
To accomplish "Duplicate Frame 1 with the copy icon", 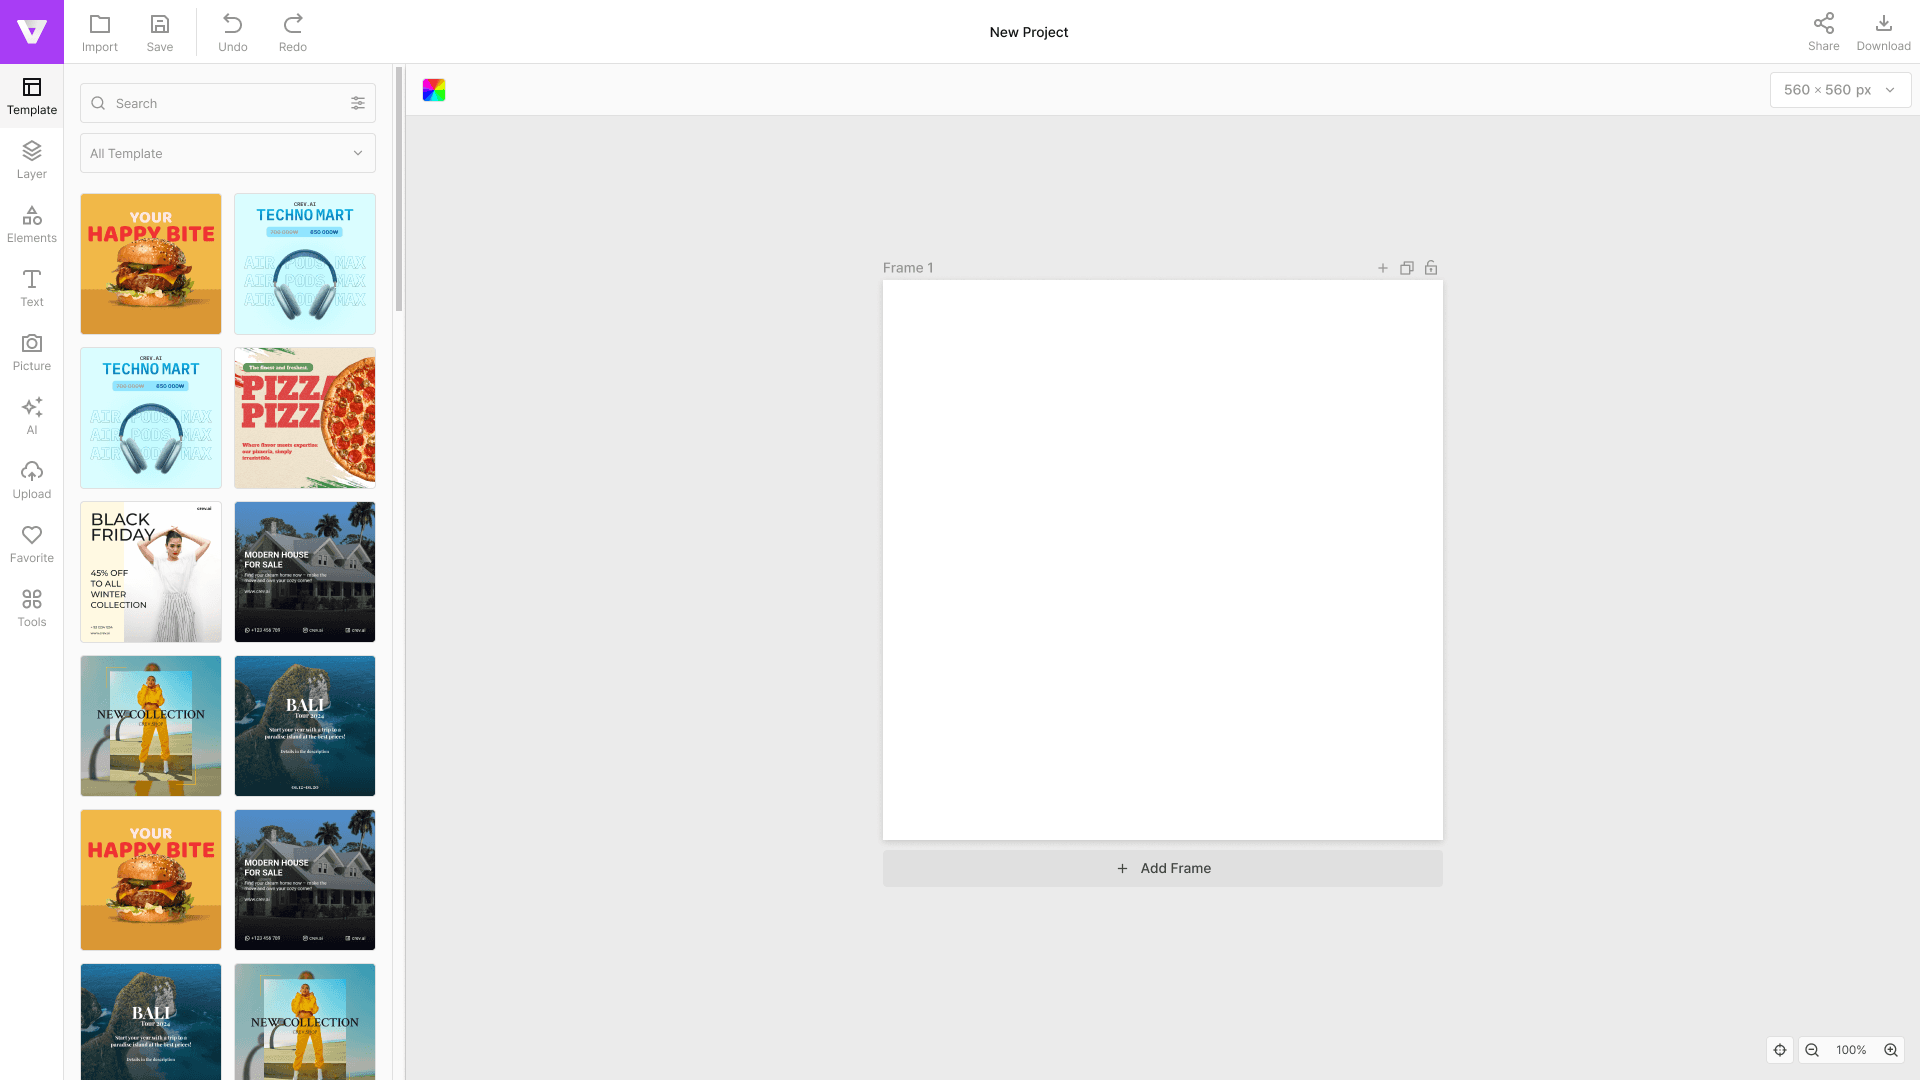I will 1406,268.
